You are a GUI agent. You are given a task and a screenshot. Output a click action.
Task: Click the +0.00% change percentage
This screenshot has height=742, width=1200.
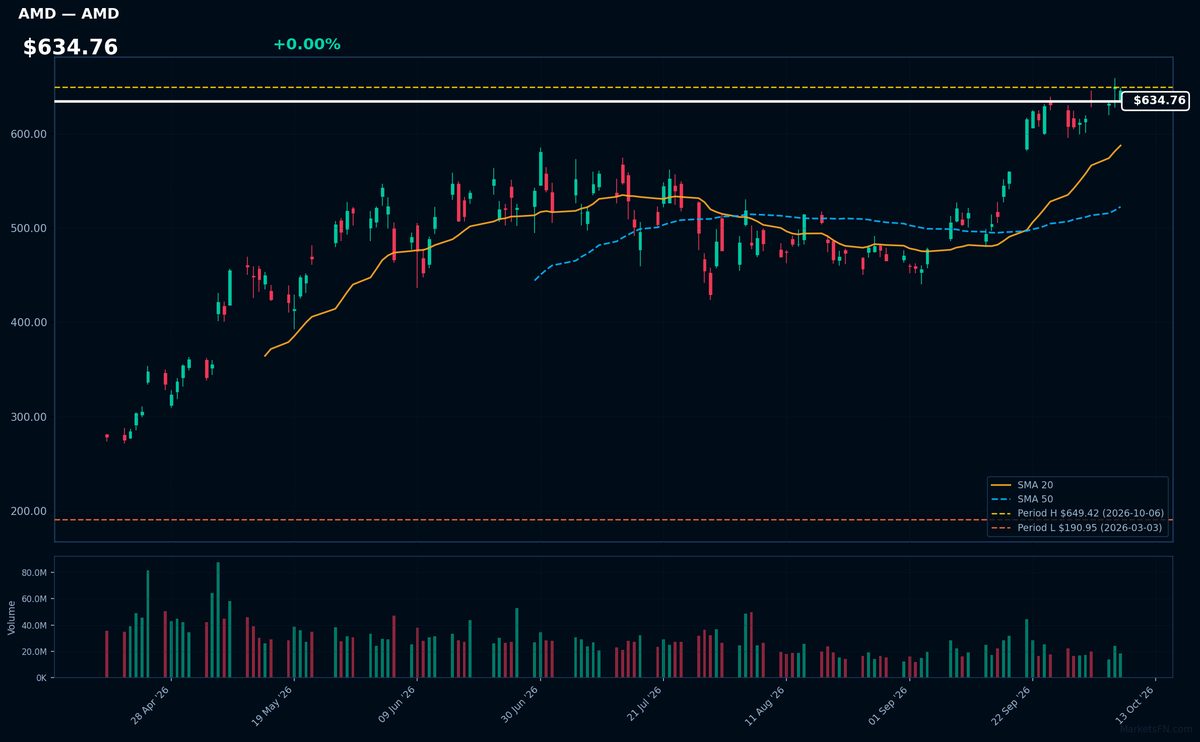pyautogui.click(x=306, y=44)
